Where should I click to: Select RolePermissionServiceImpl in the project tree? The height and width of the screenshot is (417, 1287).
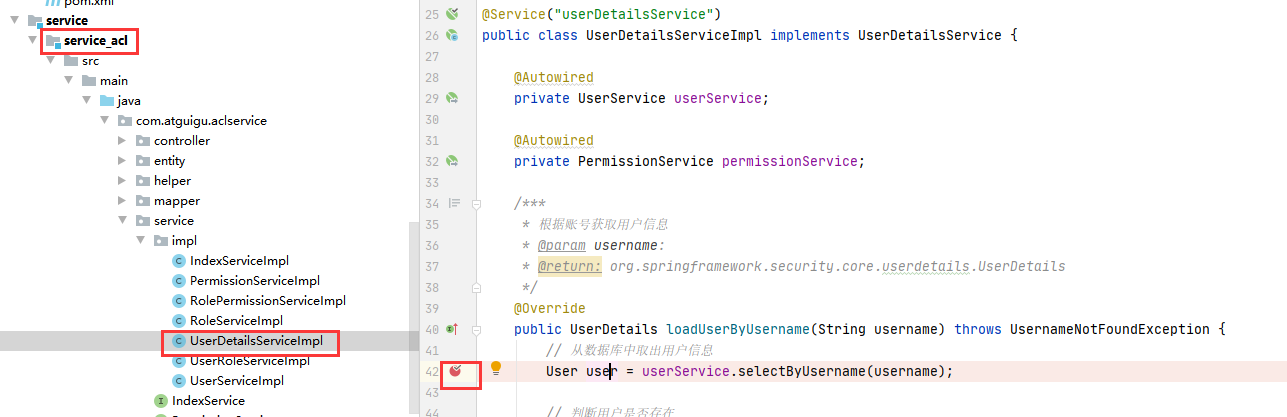tap(268, 300)
